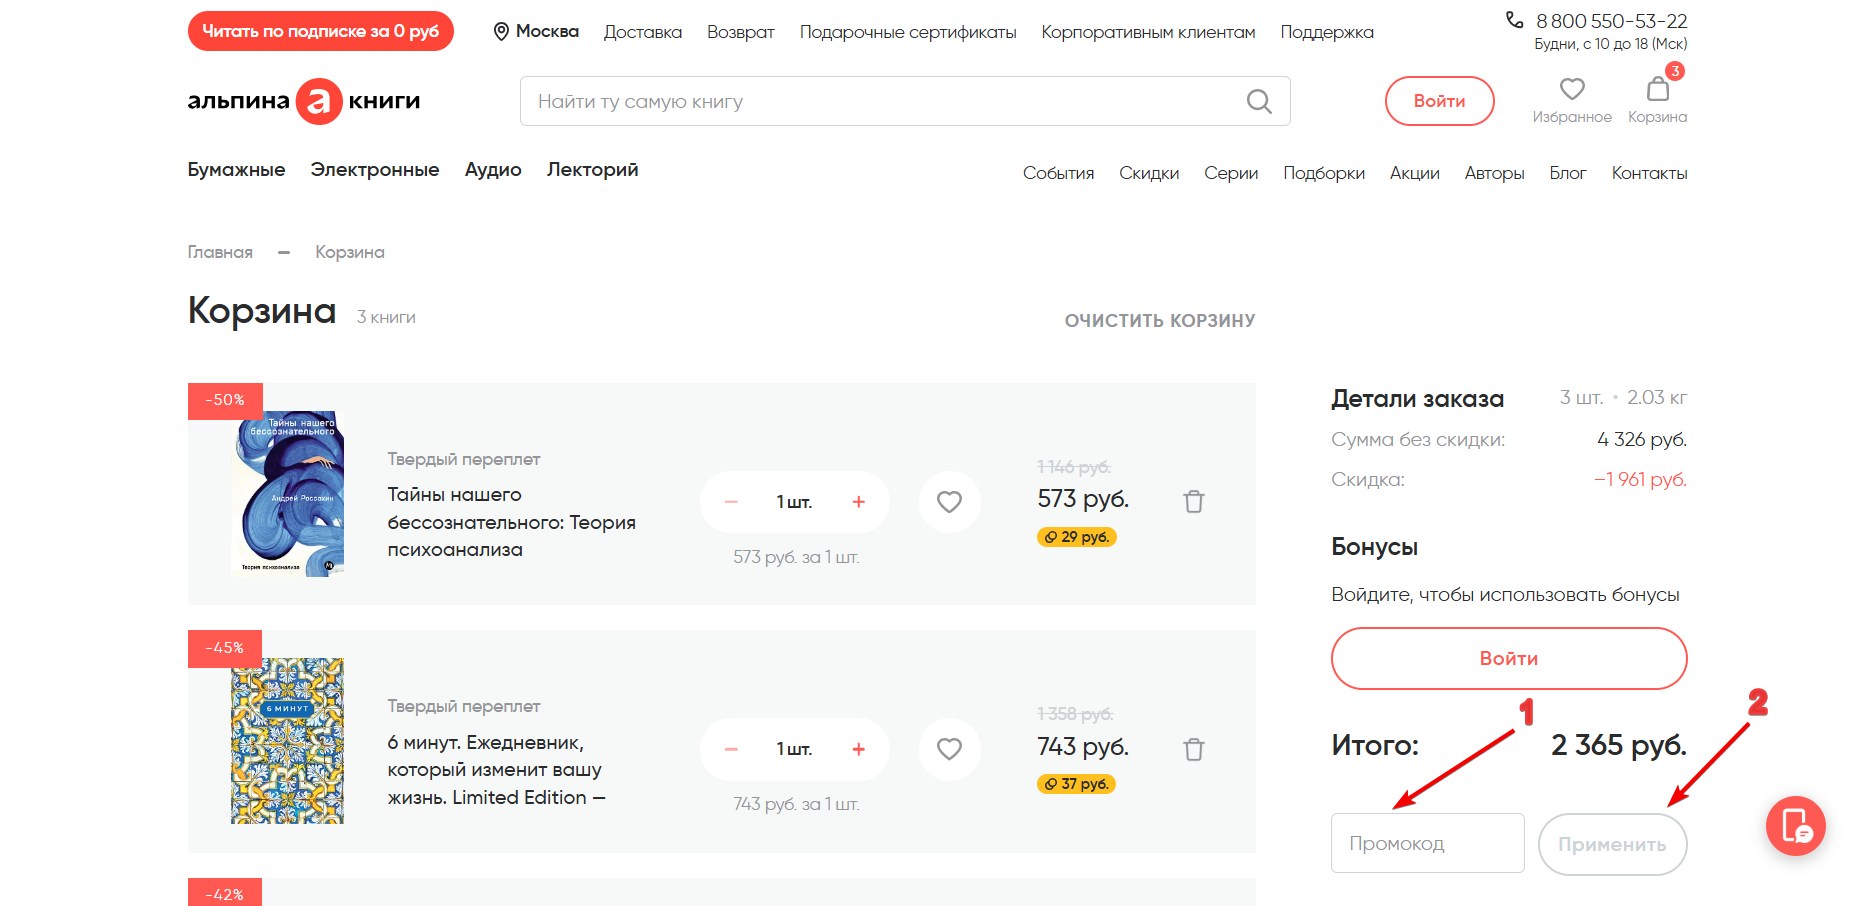Click the total price 2 365 руб.
Screen dimensions: 1876x906
pos(1619,745)
